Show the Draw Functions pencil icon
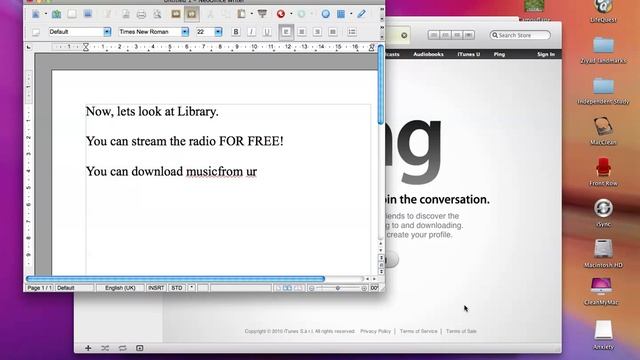 362,14
